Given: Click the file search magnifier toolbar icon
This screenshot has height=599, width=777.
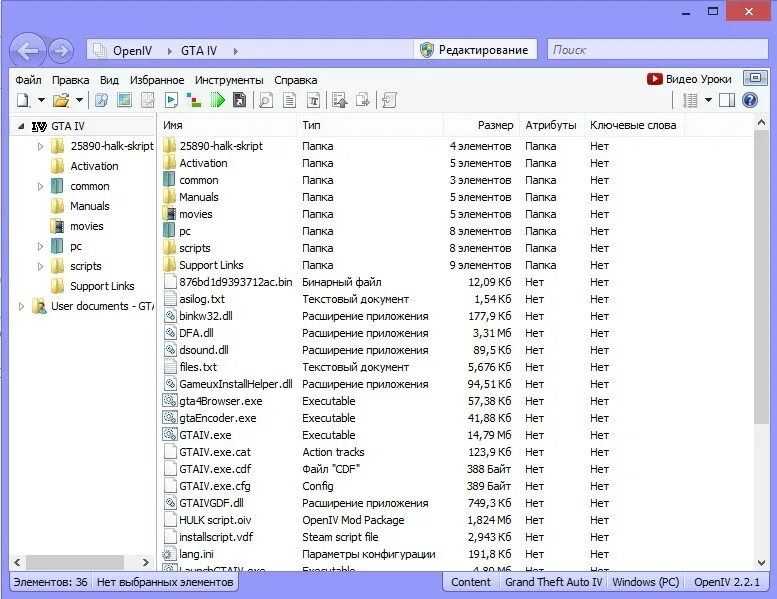Looking at the screenshot, I should pos(101,101).
